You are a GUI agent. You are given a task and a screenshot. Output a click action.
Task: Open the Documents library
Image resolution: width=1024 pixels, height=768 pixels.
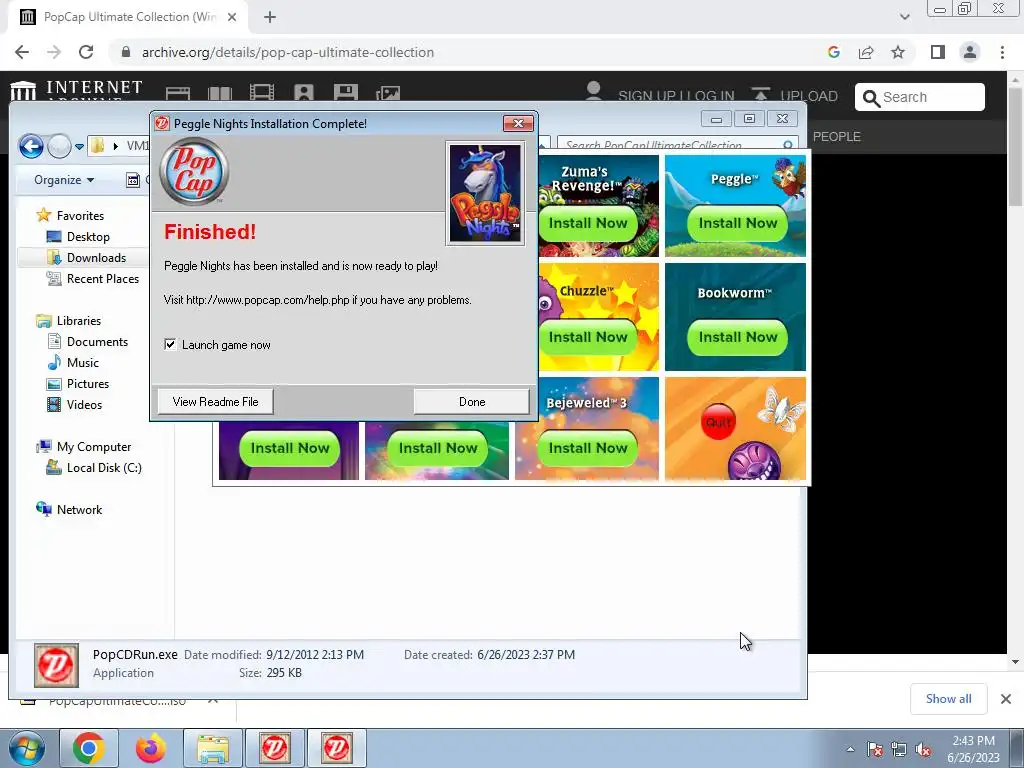pos(97,342)
